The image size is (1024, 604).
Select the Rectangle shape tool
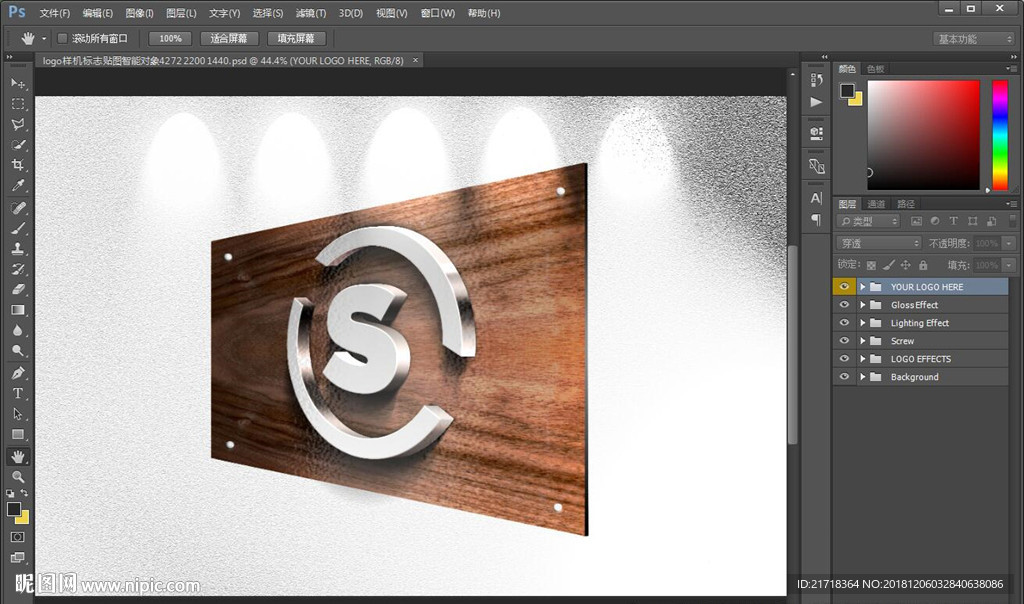click(x=18, y=434)
